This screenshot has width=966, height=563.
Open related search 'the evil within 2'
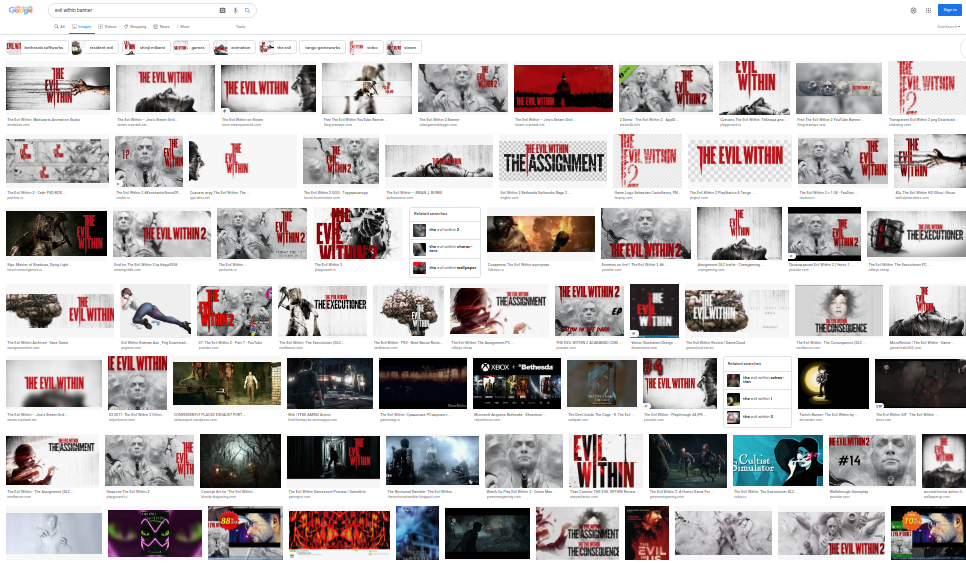[445, 230]
